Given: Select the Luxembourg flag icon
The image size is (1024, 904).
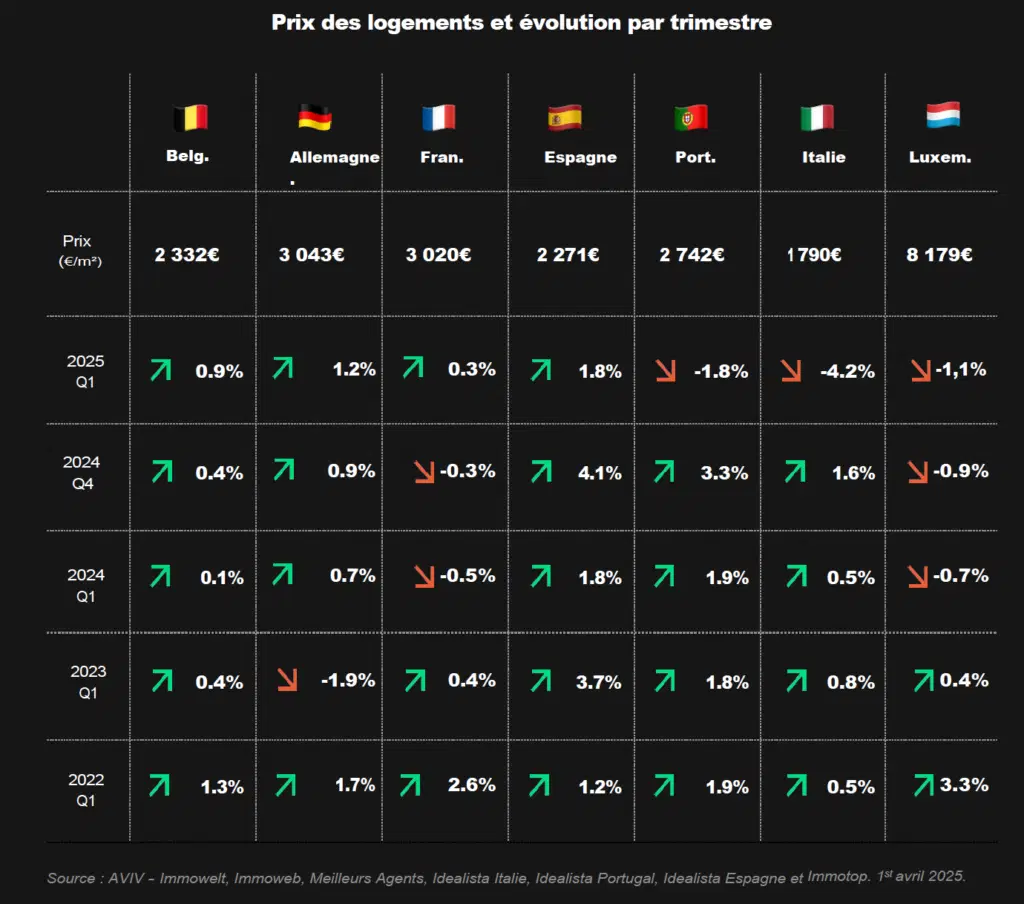Looking at the screenshot, I should (943, 115).
